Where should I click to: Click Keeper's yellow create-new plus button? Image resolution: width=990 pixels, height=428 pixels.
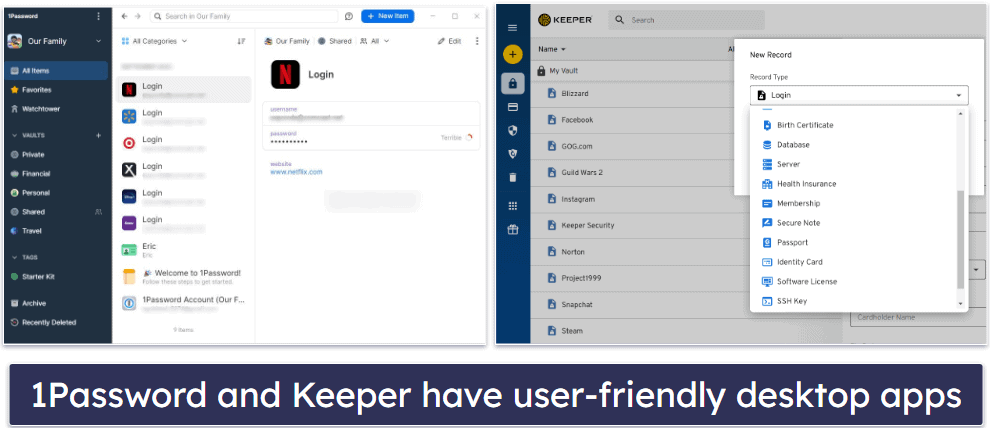pyautogui.click(x=513, y=55)
